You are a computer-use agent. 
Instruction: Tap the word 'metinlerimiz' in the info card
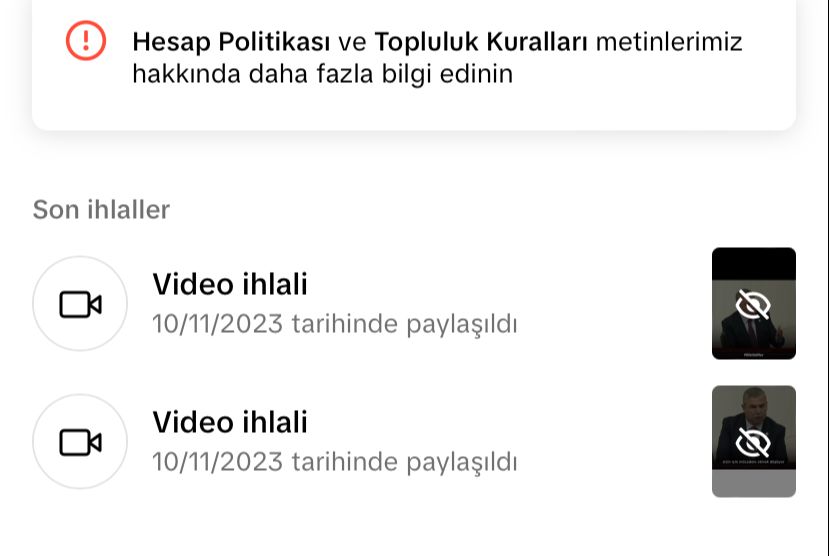[x=669, y=41]
